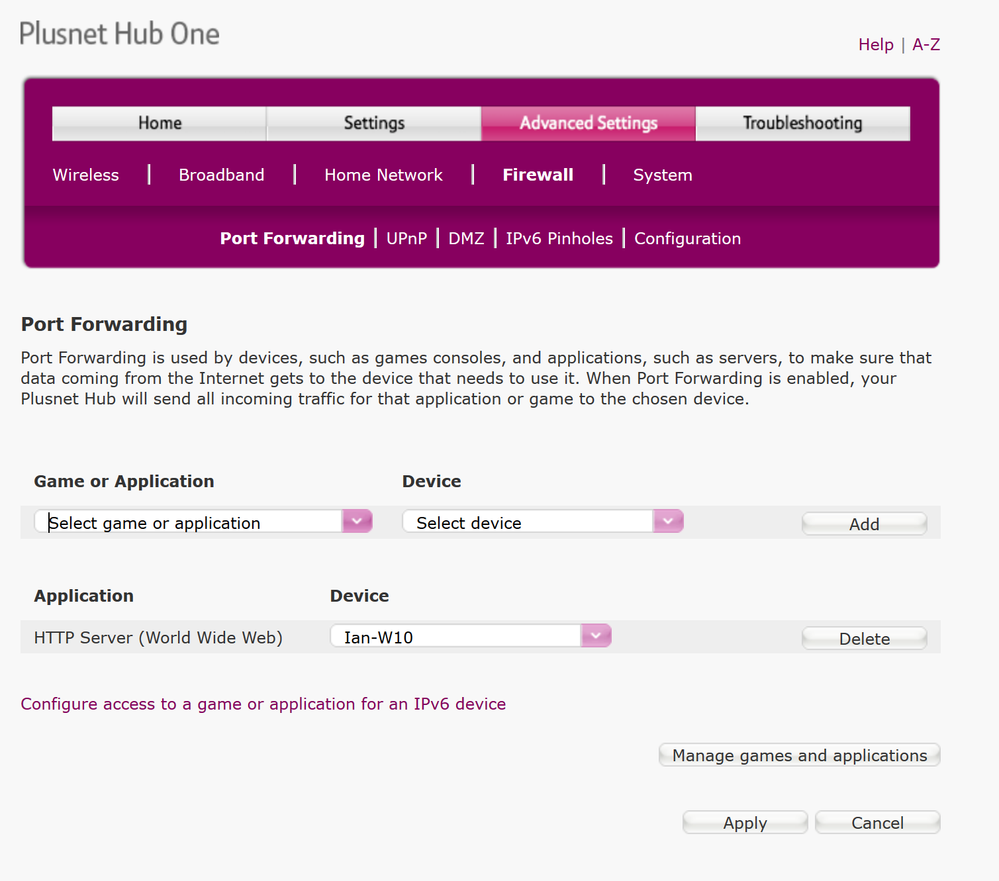Image resolution: width=999 pixels, height=881 pixels.
Task: Delete the HTTP Server forwarding rule
Action: pyautogui.click(x=863, y=637)
